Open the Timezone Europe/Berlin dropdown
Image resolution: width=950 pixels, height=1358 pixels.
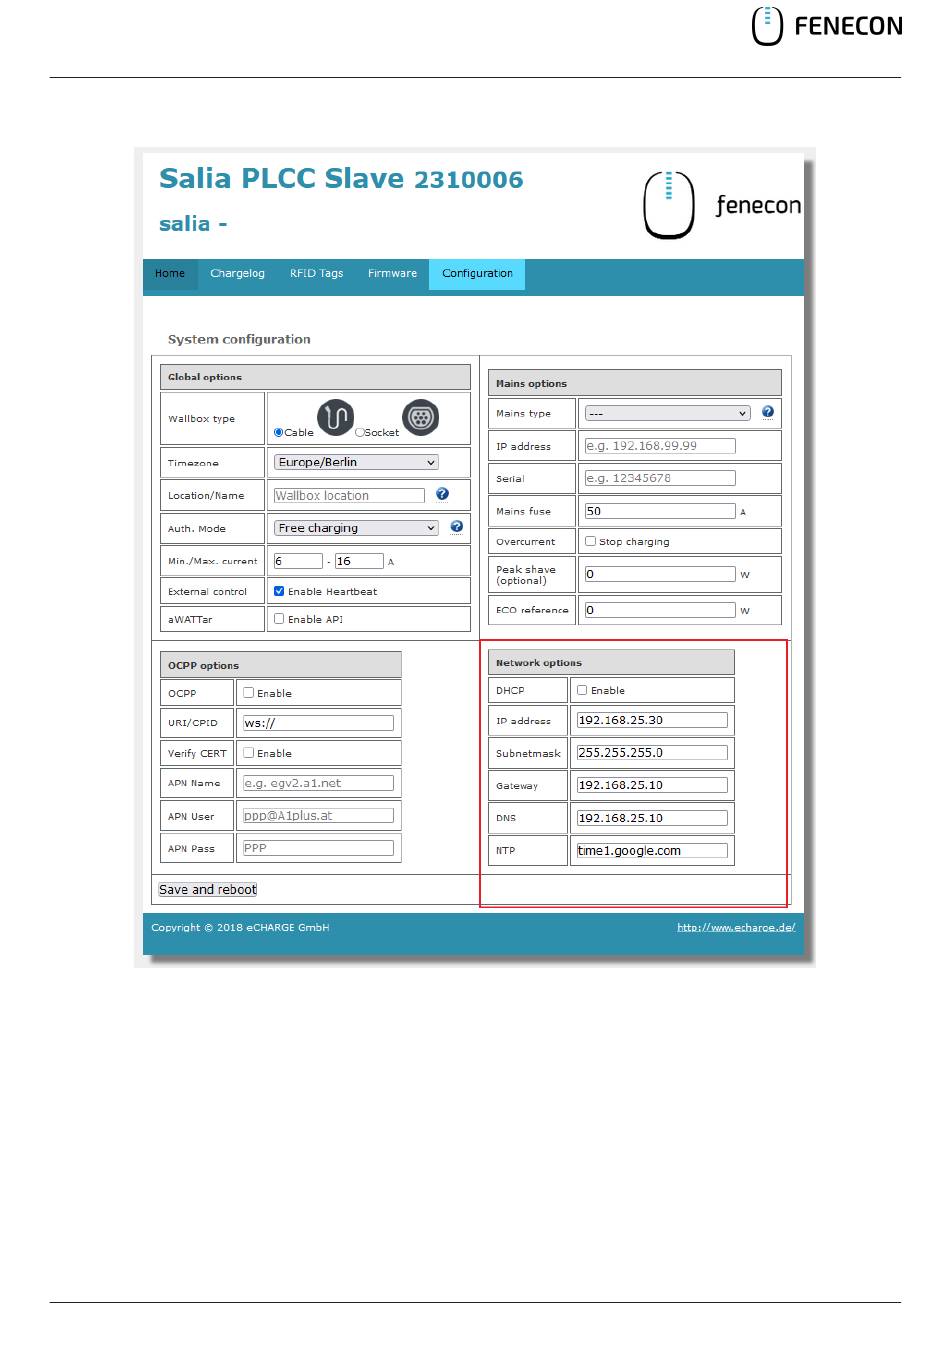point(356,462)
